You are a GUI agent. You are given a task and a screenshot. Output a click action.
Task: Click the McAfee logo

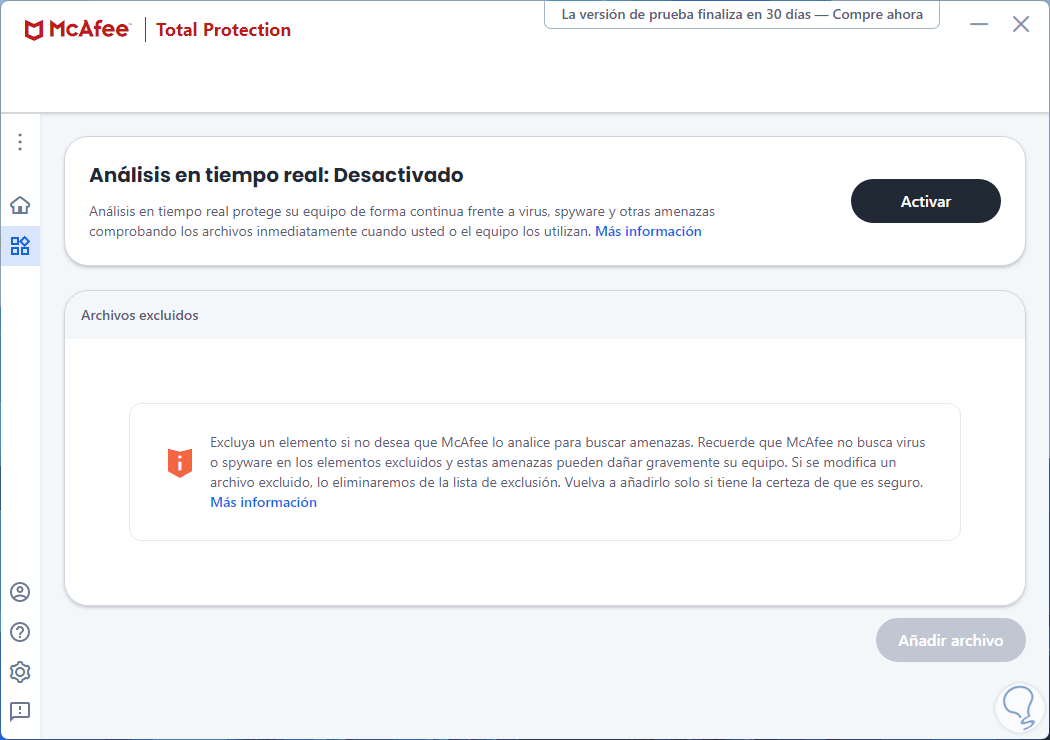(77, 29)
